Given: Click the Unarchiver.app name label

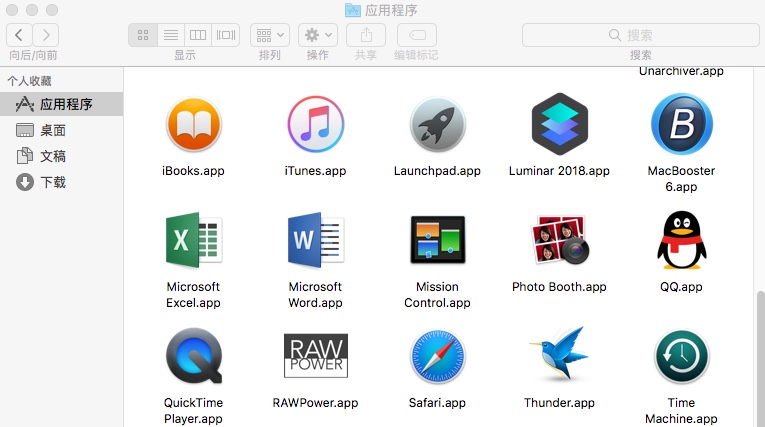Looking at the screenshot, I should 681,71.
